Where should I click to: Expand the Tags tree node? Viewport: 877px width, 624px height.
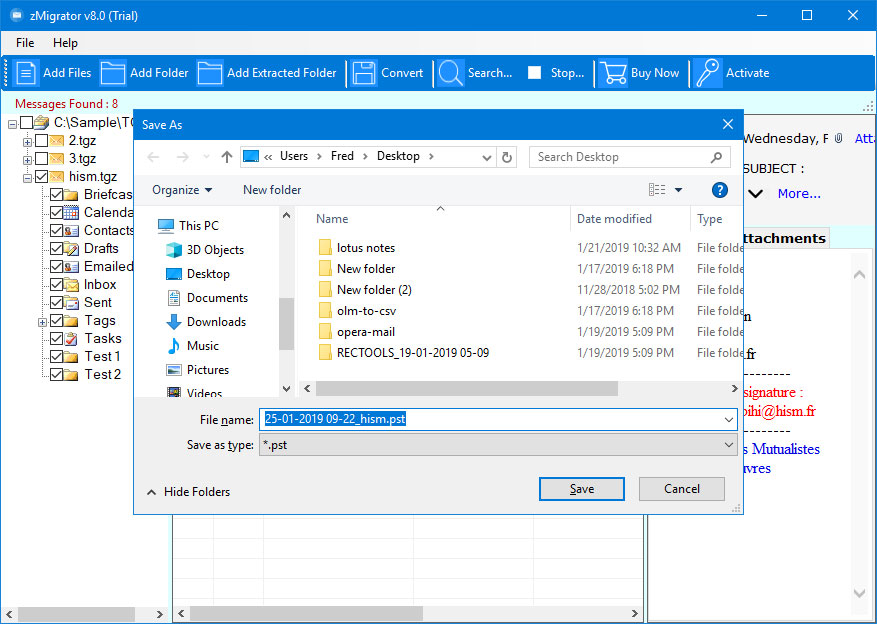click(x=42, y=323)
